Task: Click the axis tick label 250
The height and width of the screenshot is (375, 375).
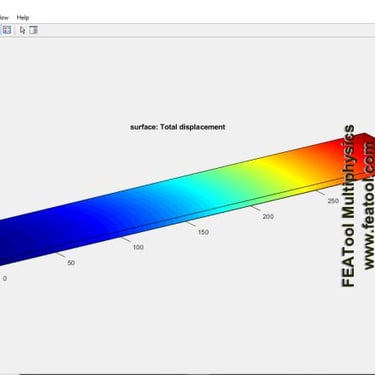Action: pyautogui.click(x=333, y=201)
